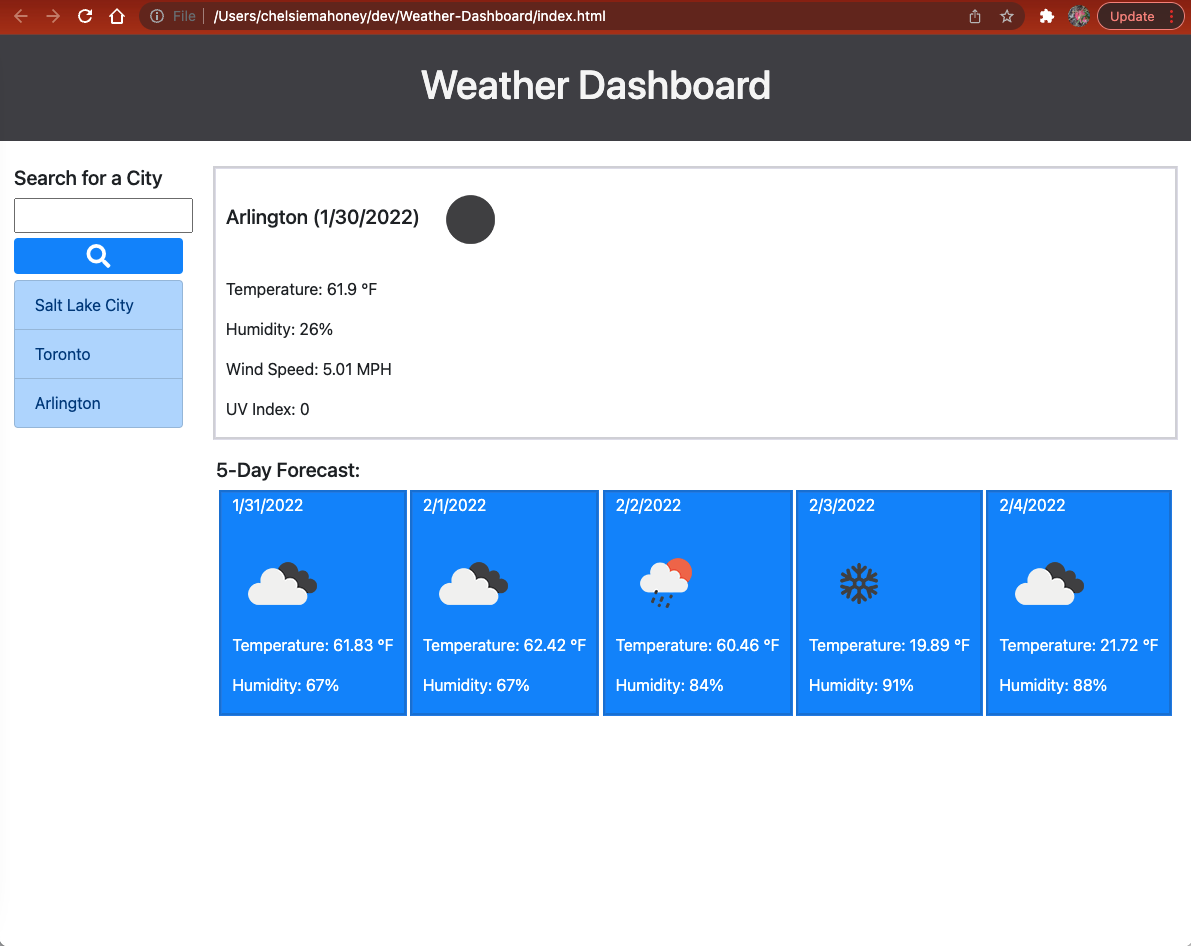Viewport: 1191px width, 946px height.
Task: Click Temperature: 62.42 °F in forecast
Action: [x=504, y=645]
